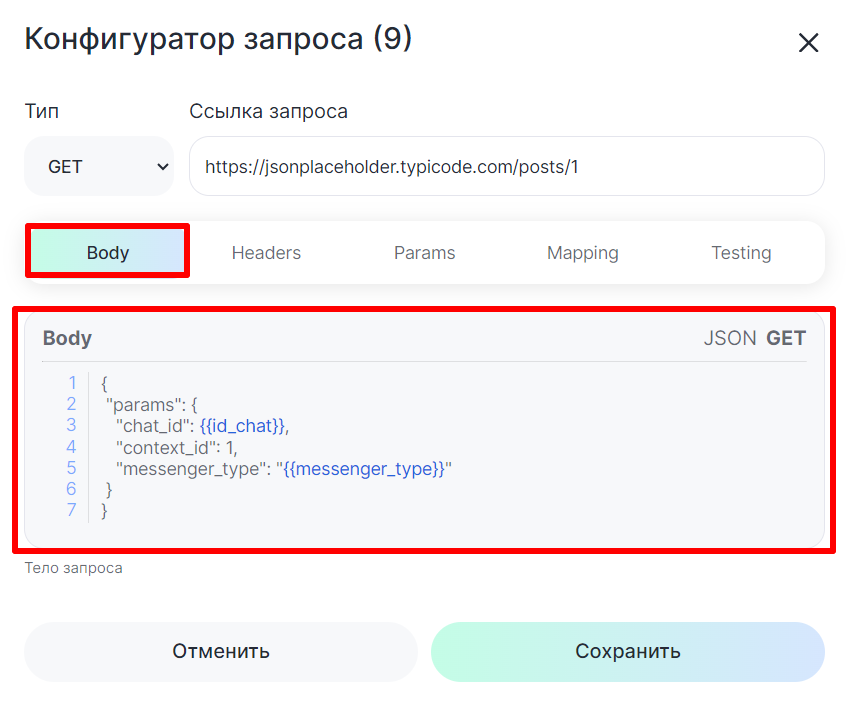This screenshot has height=708, width=848.
Task: Click line number 7 in the editor gutter
Action: click(x=71, y=511)
